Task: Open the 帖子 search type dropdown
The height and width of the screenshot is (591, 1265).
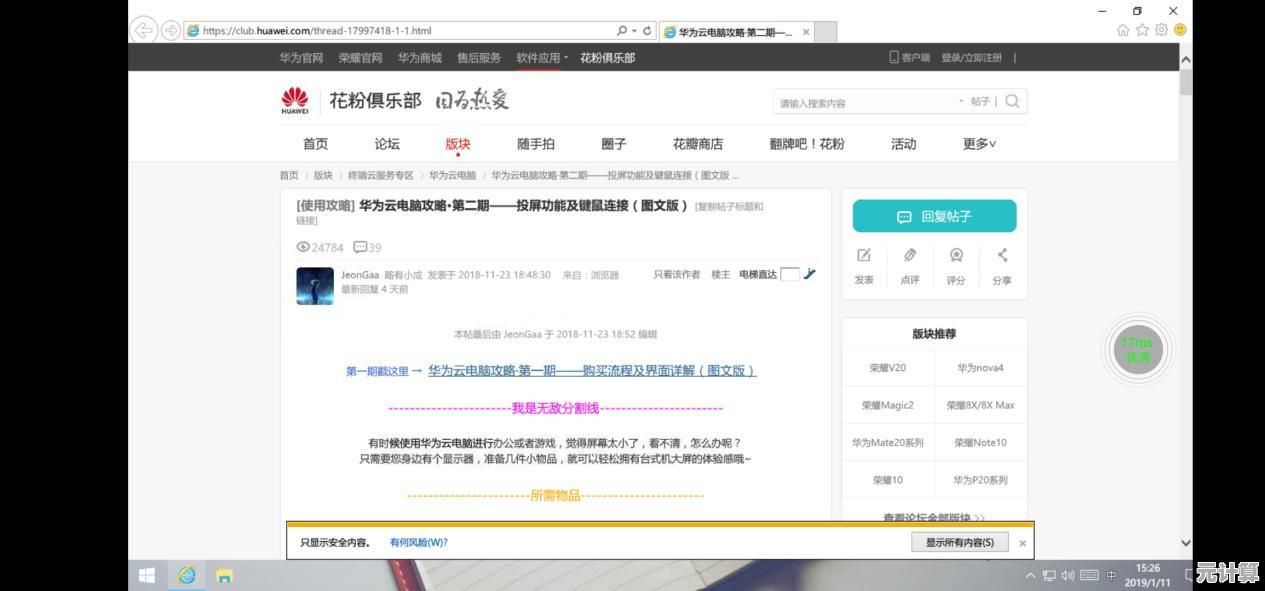Action: [x=975, y=102]
